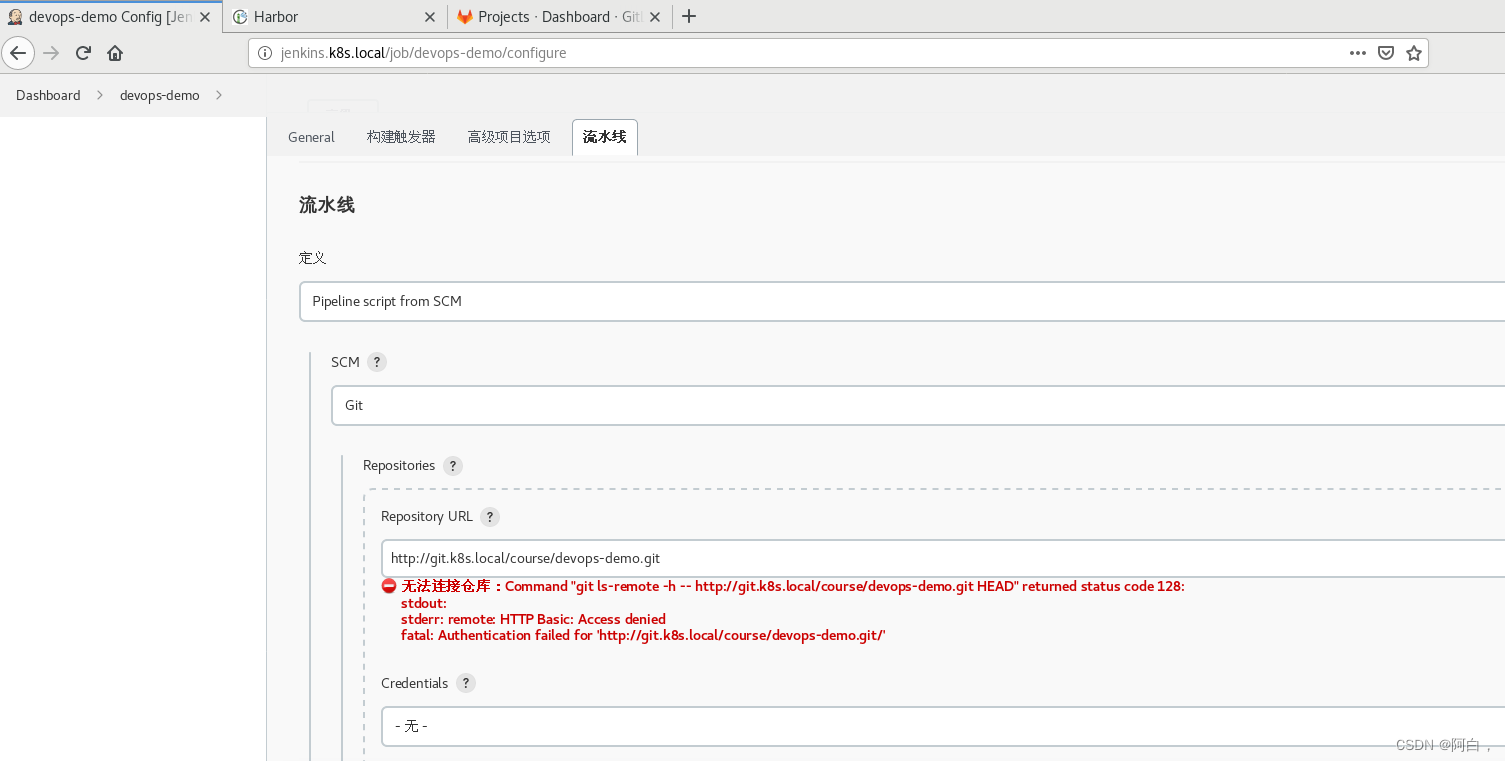Show site information icon in address bar
Image resolution: width=1505 pixels, height=761 pixels.
point(264,53)
